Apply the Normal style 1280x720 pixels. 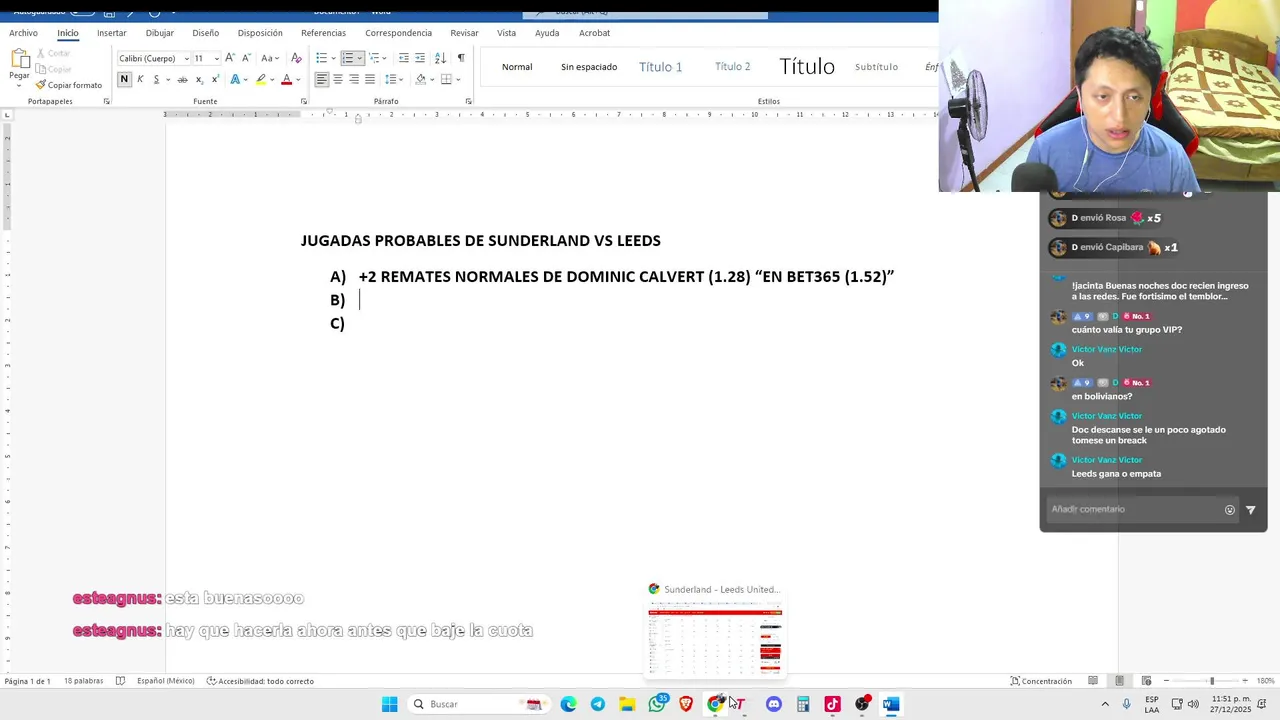[517, 67]
